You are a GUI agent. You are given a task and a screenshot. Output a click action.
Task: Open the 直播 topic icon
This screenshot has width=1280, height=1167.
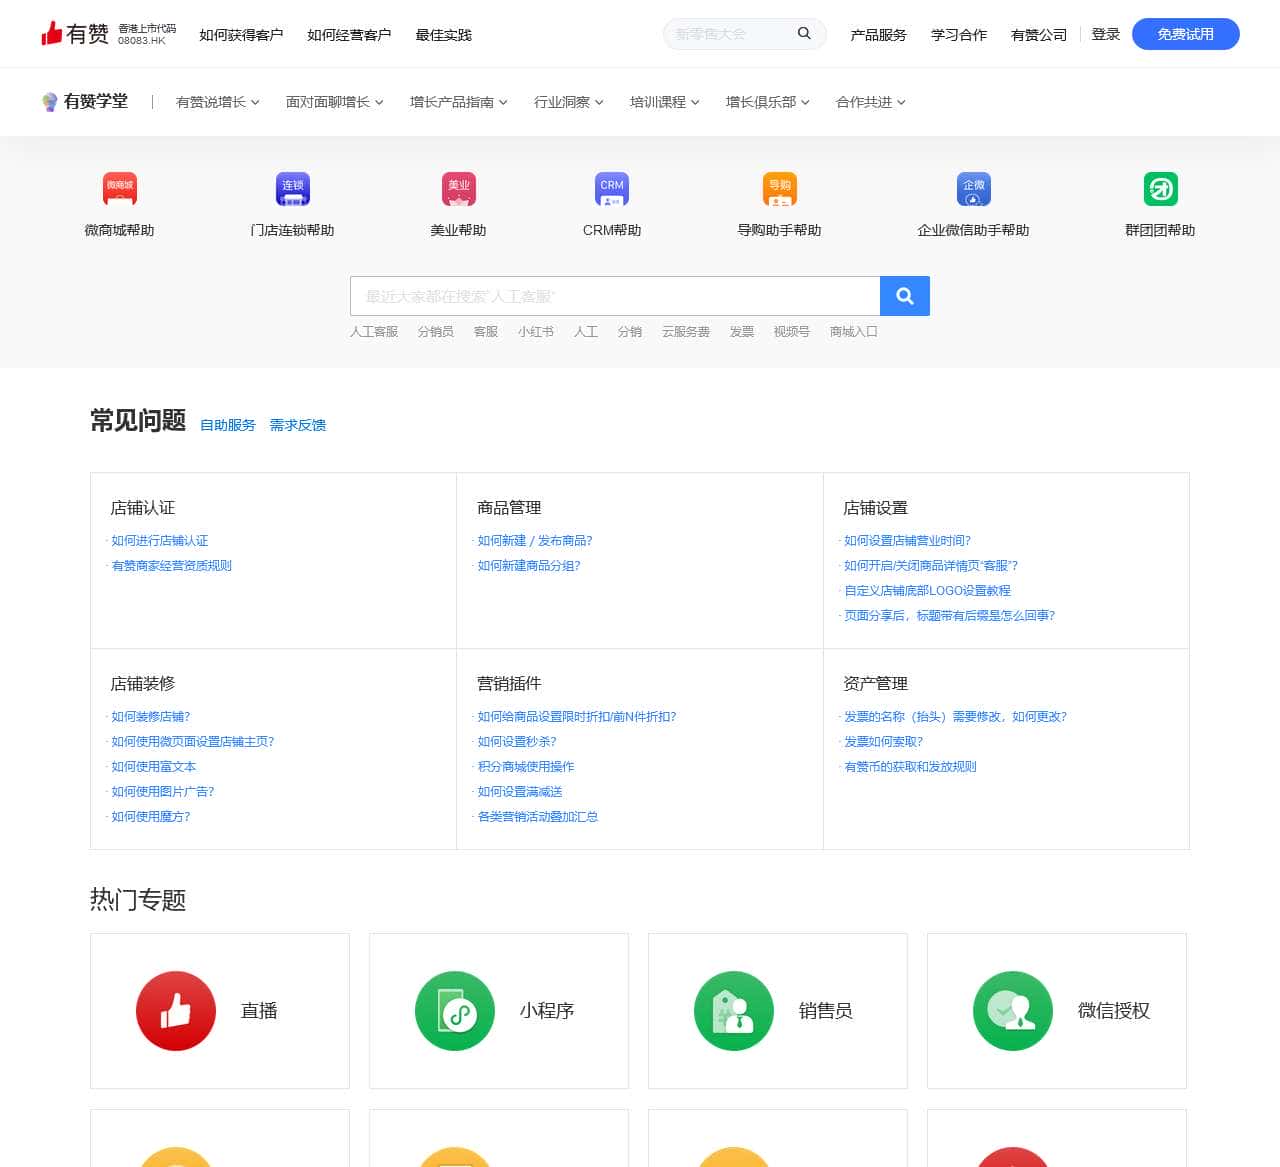(x=176, y=1011)
